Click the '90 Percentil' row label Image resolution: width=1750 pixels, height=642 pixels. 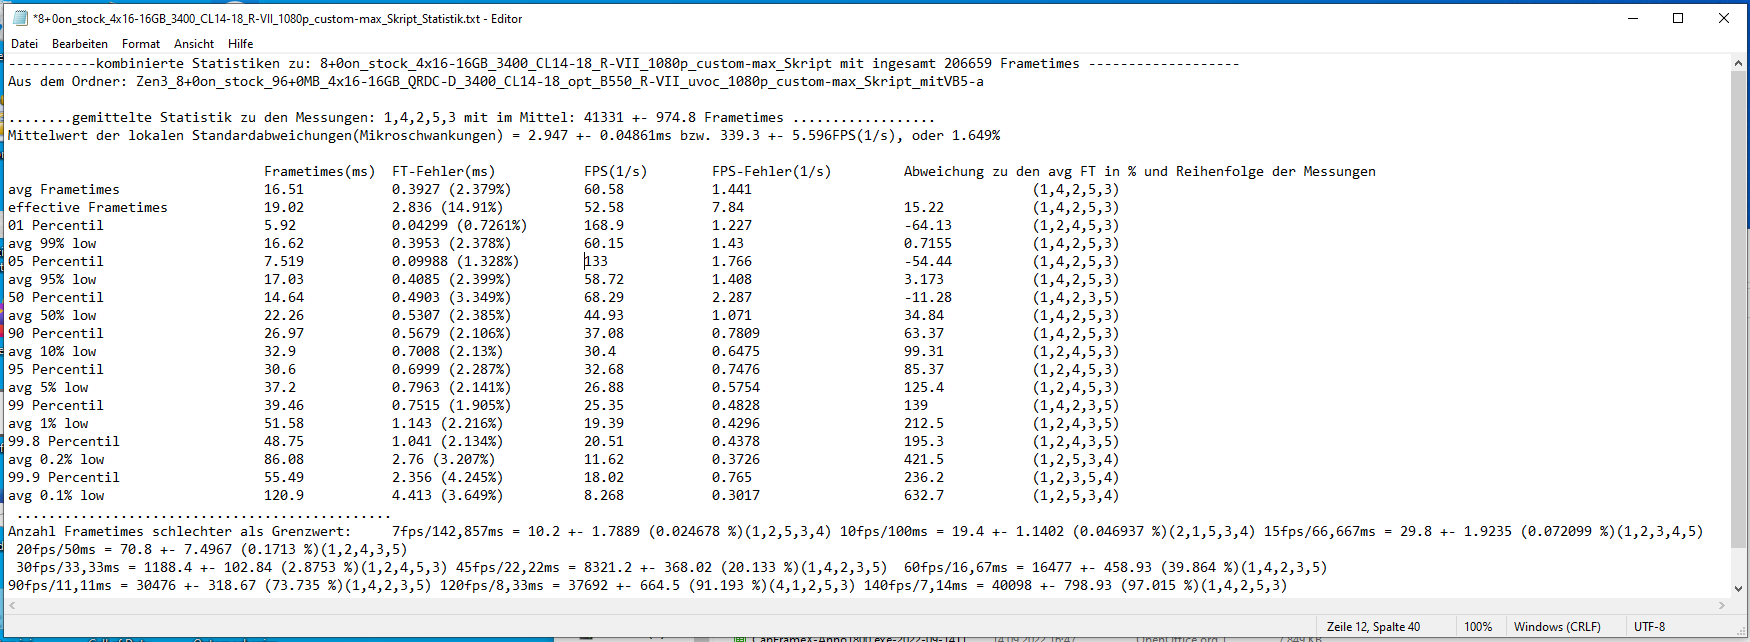pyautogui.click(x=56, y=334)
